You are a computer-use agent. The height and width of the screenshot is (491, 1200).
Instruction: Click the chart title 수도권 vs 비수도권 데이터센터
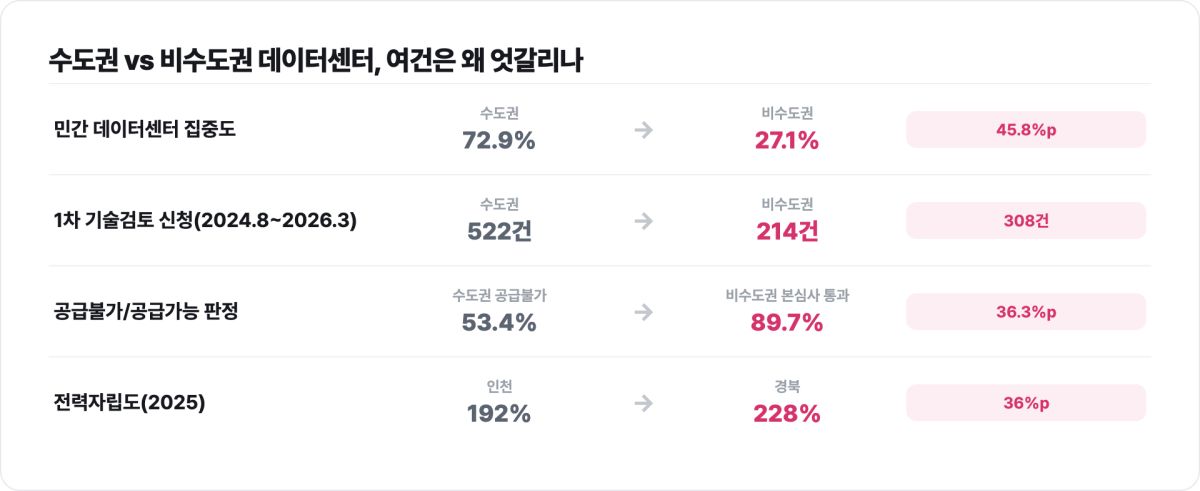[211, 60]
